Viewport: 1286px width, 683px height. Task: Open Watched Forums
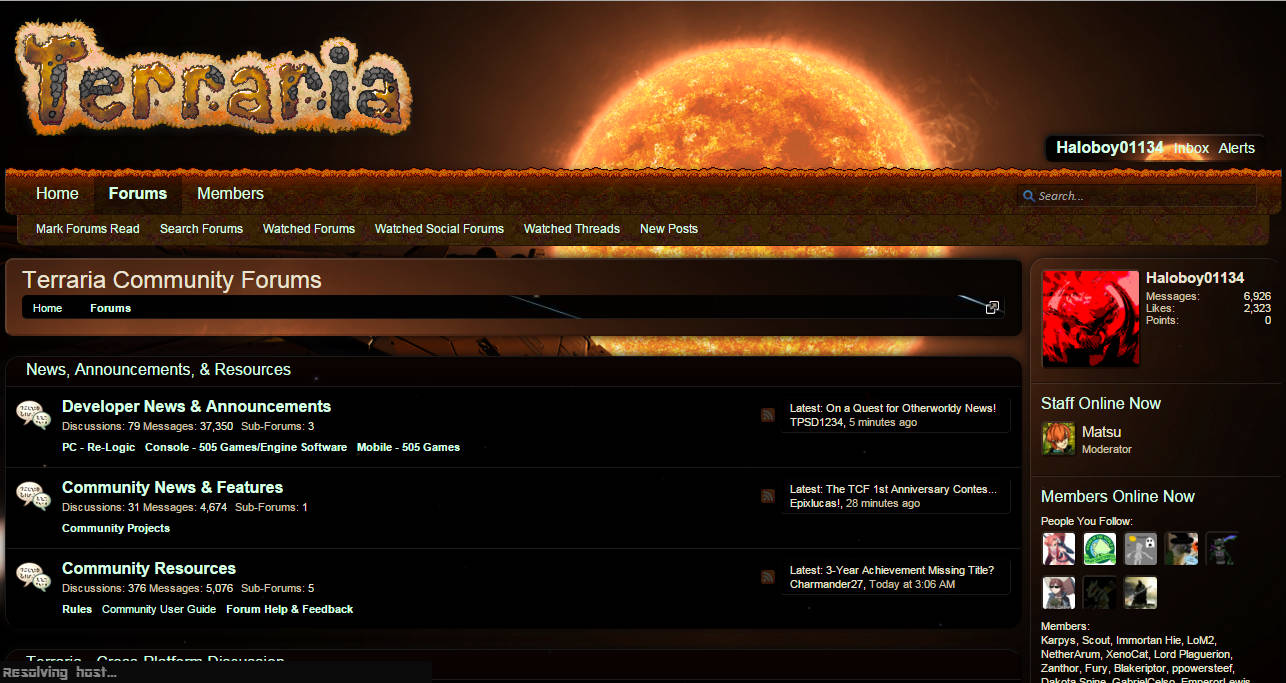click(x=309, y=229)
